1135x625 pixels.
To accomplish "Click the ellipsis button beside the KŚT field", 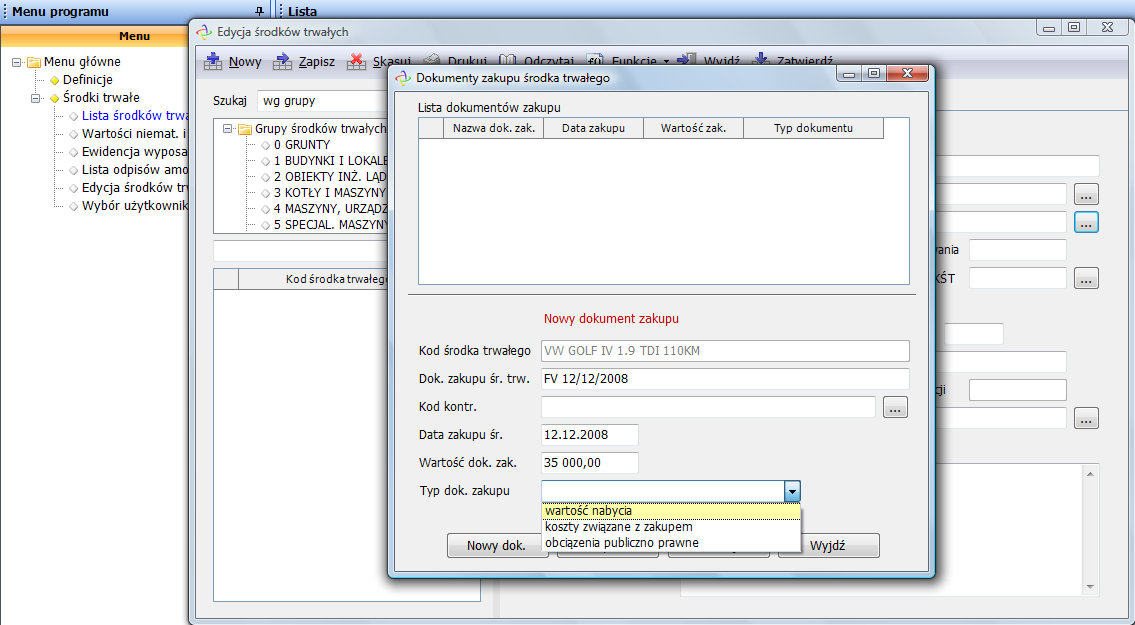I will [x=1086, y=278].
